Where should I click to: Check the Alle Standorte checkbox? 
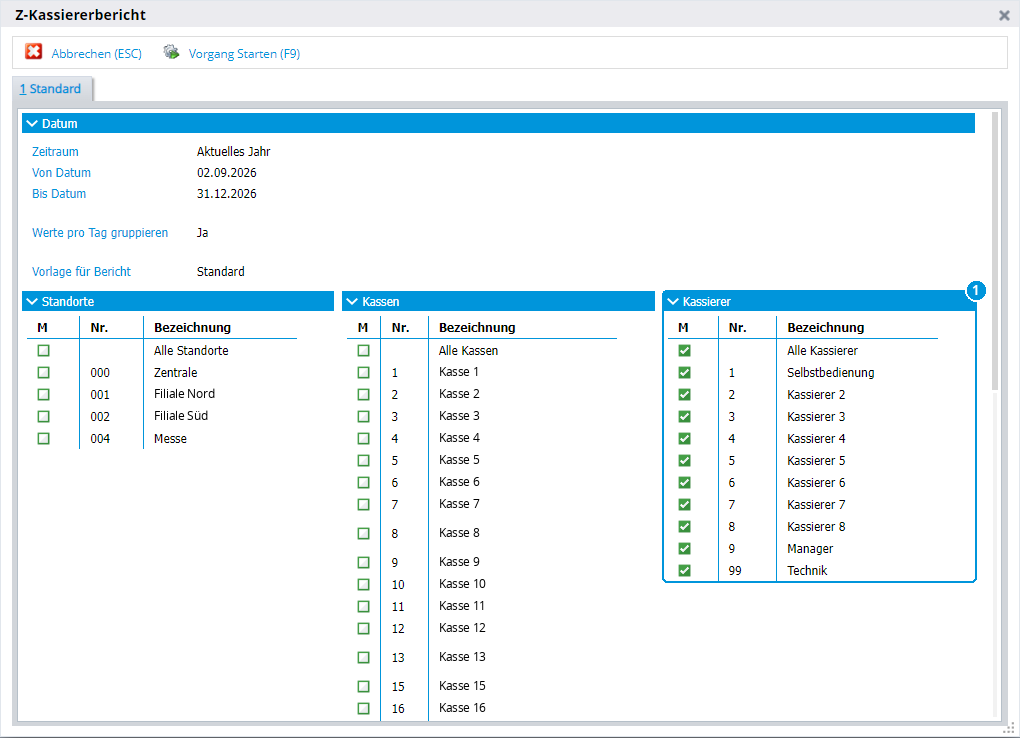[x=44, y=351]
